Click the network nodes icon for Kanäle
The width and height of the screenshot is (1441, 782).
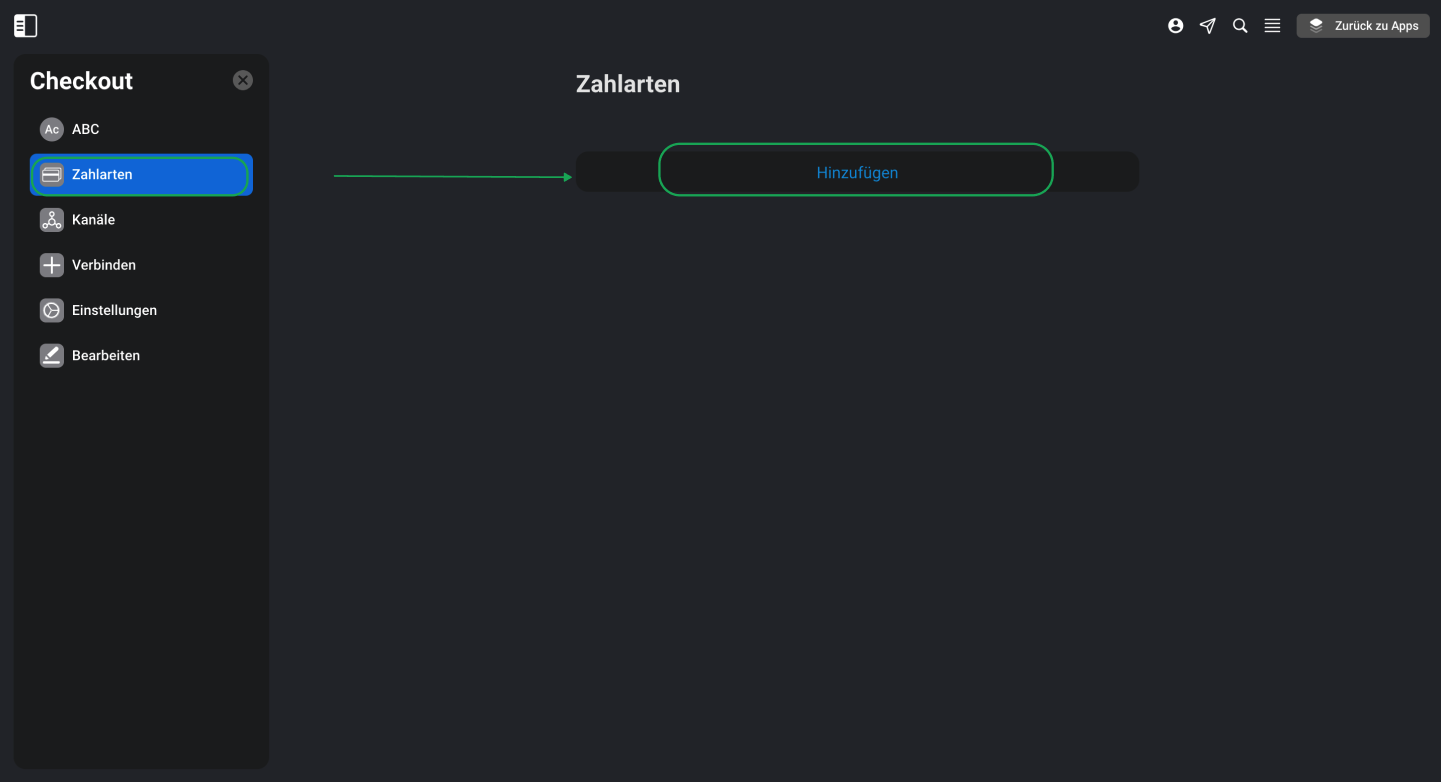coord(52,220)
